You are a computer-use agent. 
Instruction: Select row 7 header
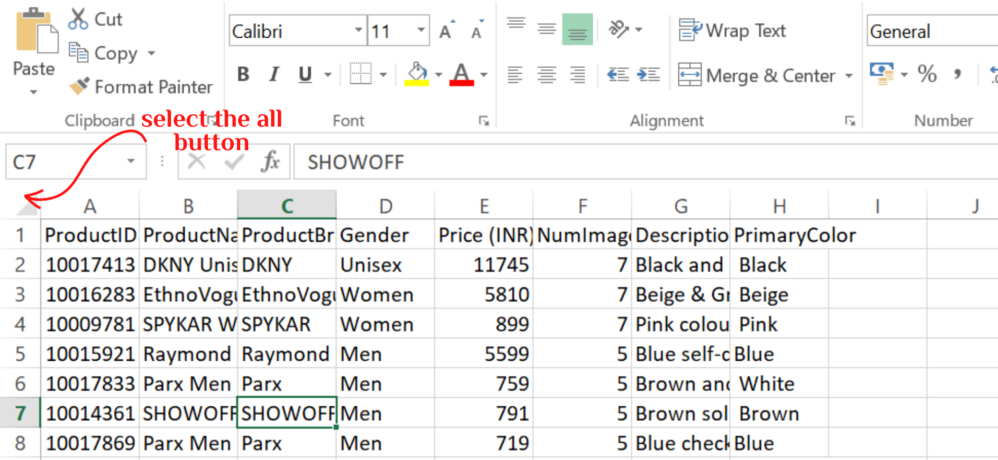coord(20,414)
